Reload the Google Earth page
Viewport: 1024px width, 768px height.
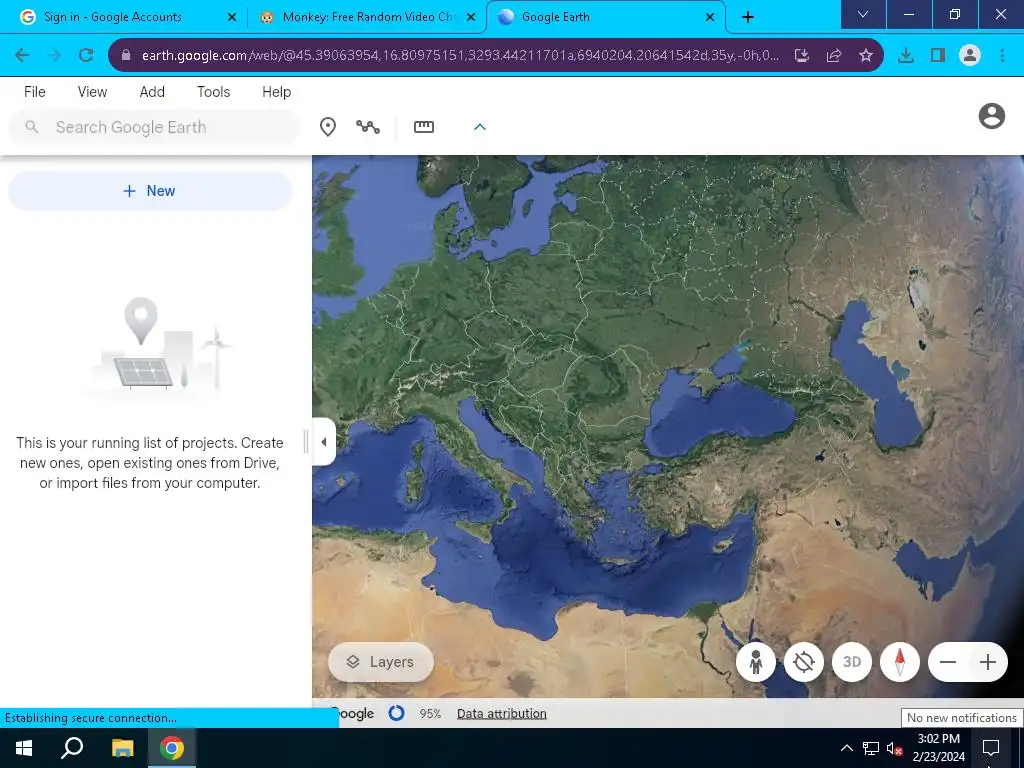(86, 56)
